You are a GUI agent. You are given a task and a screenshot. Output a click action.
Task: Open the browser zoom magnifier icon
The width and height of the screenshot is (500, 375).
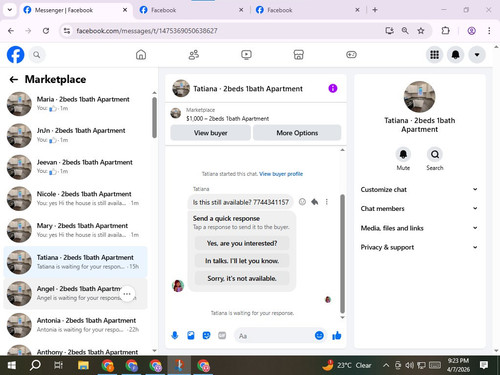pos(405,31)
